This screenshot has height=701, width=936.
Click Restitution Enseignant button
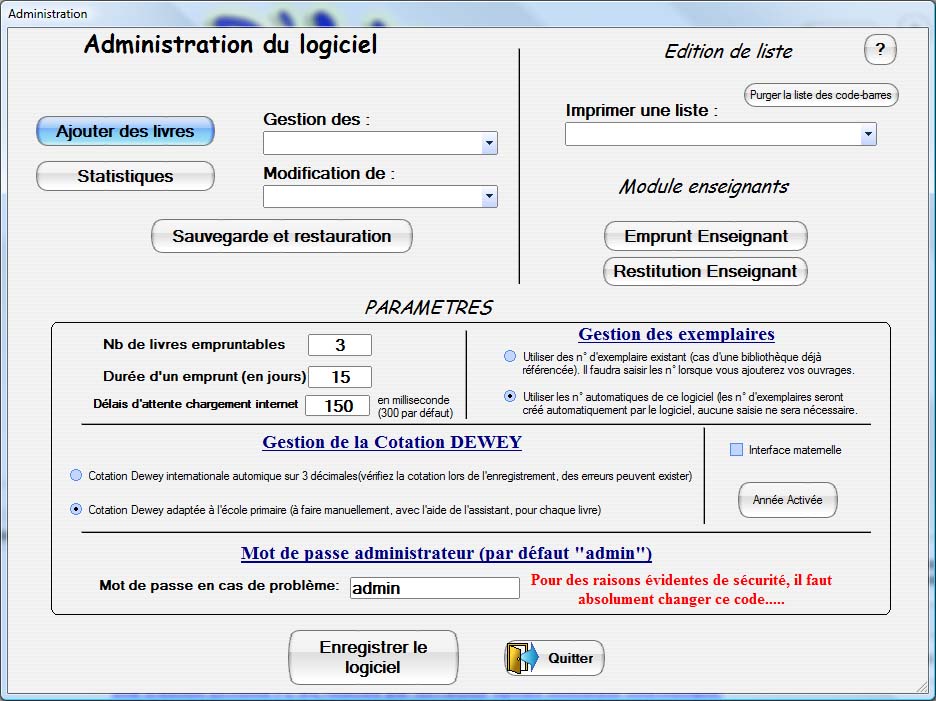click(x=705, y=271)
